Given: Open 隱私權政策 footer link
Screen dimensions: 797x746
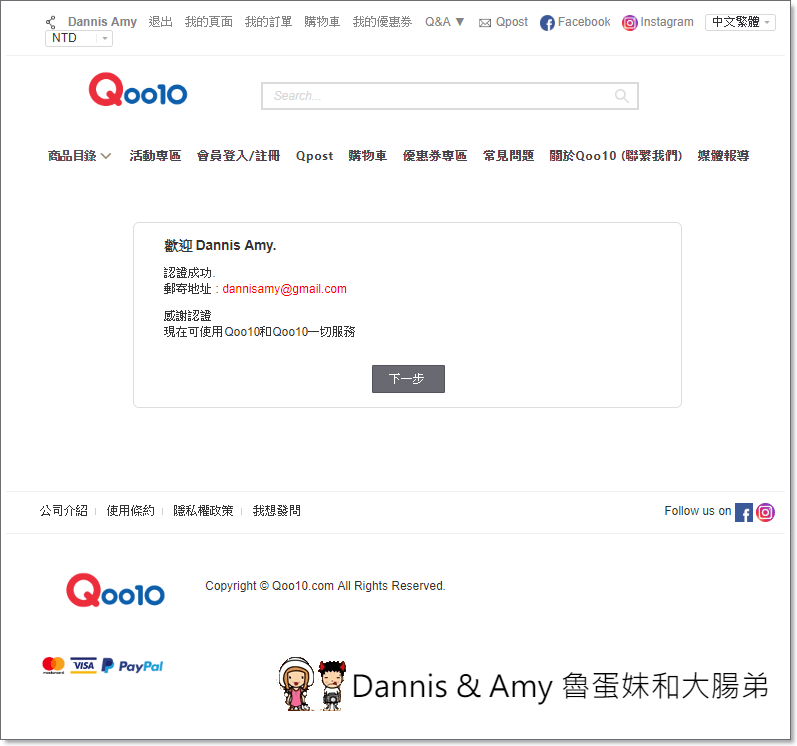Looking at the screenshot, I should point(203,510).
